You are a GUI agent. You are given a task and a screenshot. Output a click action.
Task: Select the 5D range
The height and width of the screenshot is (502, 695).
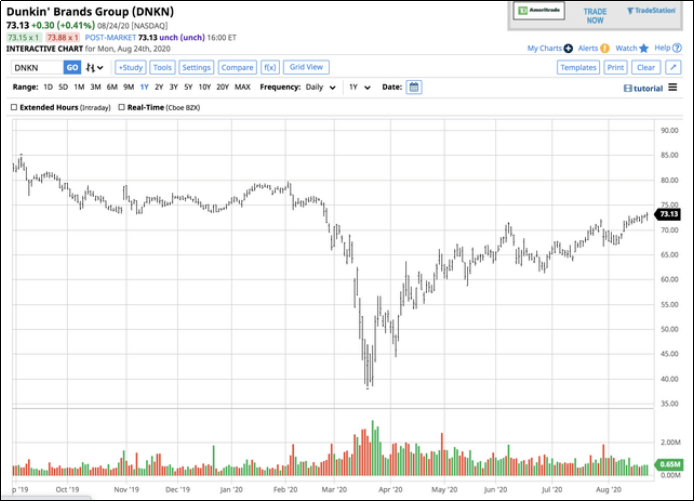pyautogui.click(x=63, y=87)
